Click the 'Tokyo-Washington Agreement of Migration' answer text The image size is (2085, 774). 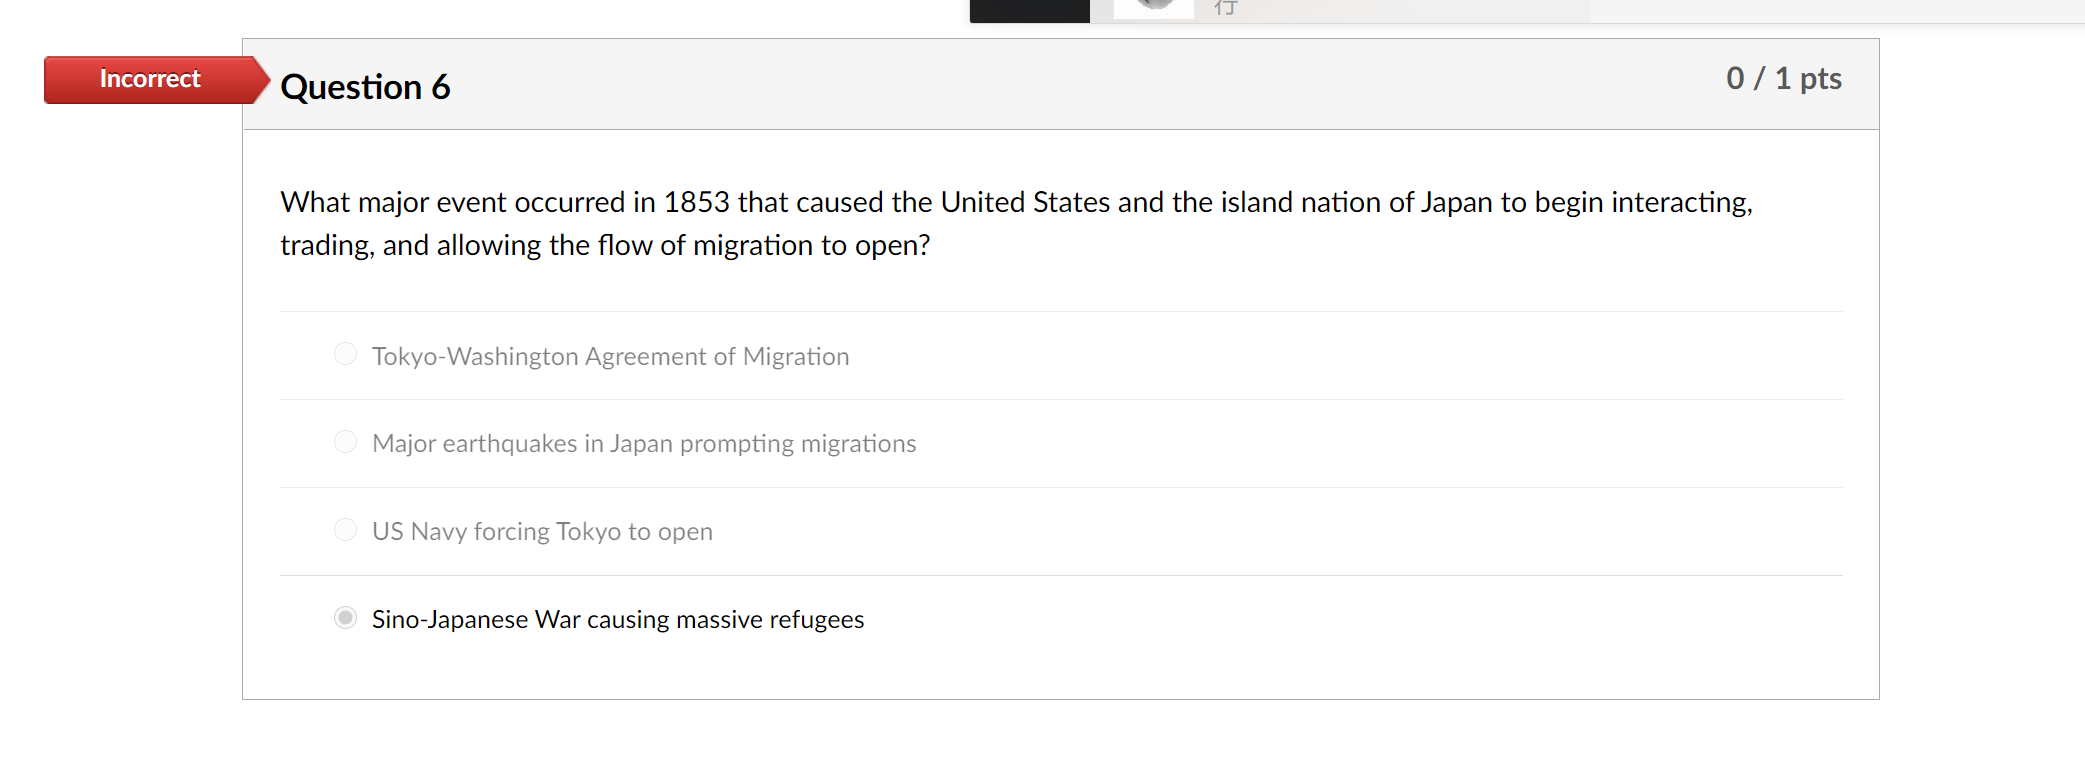click(610, 357)
